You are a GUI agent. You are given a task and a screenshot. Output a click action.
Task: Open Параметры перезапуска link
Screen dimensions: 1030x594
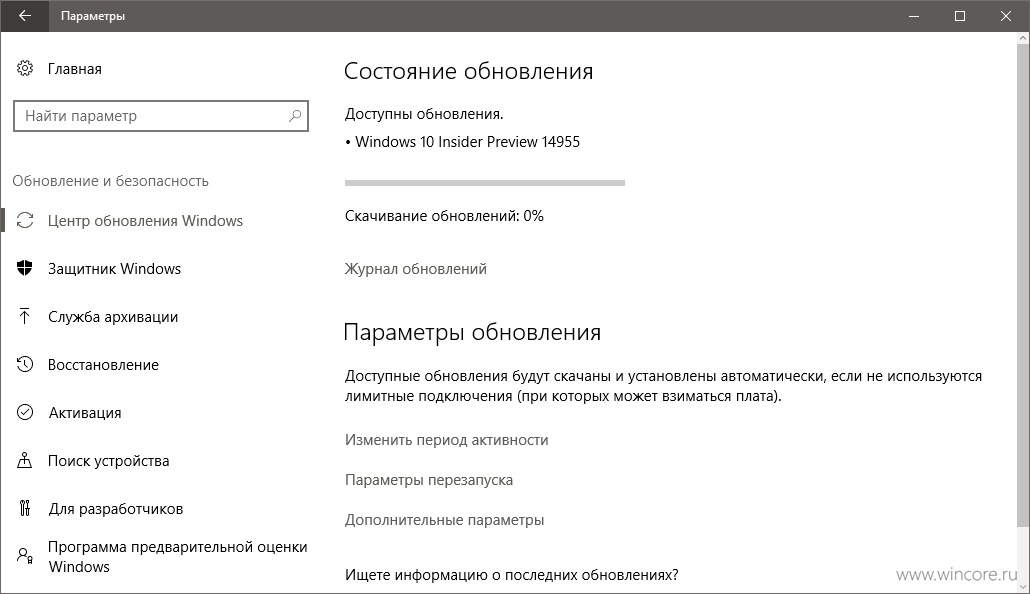[x=429, y=480]
